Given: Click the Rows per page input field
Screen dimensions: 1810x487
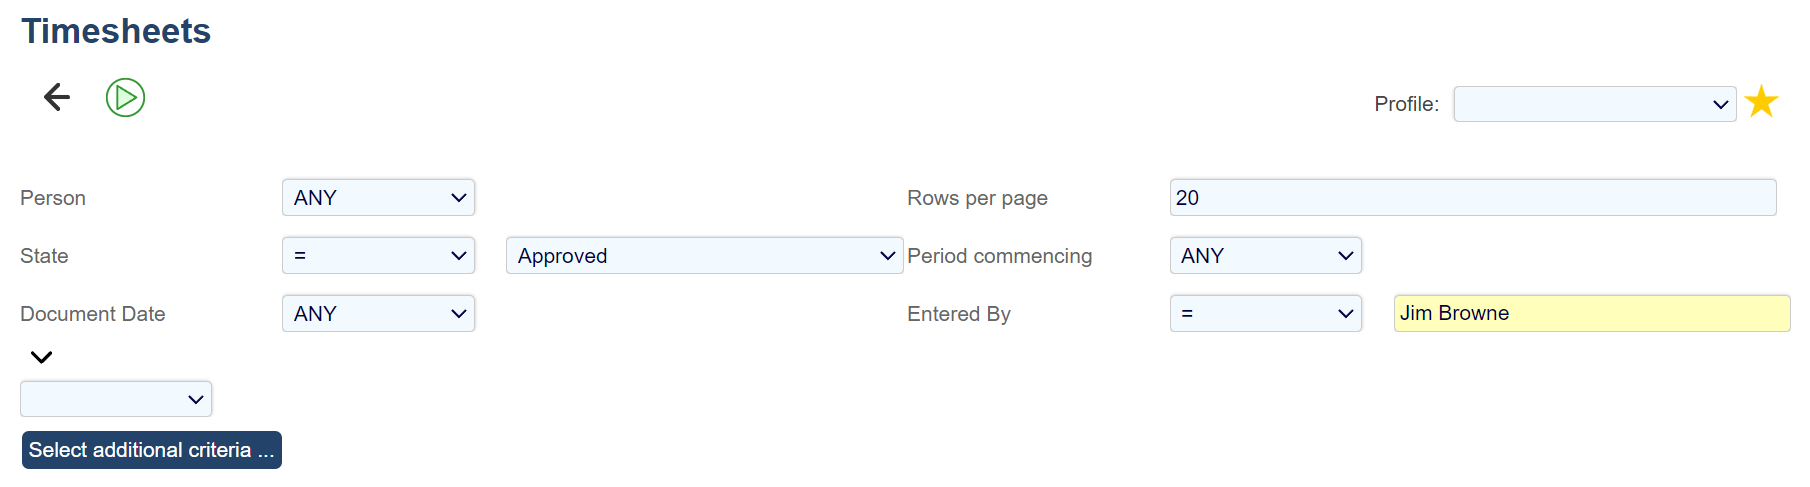Looking at the screenshot, I should tap(1472, 198).
